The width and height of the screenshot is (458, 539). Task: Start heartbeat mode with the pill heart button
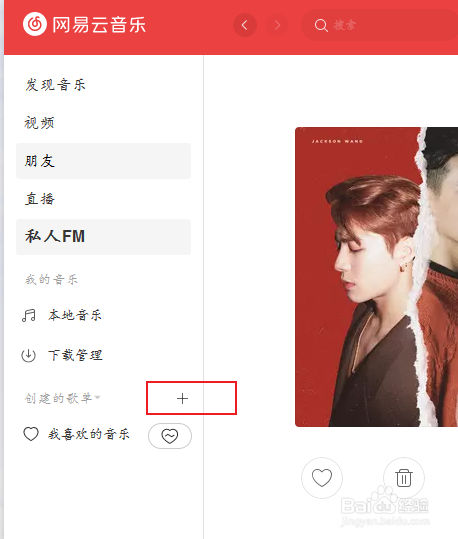pyautogui.click(x=170, y=436)
